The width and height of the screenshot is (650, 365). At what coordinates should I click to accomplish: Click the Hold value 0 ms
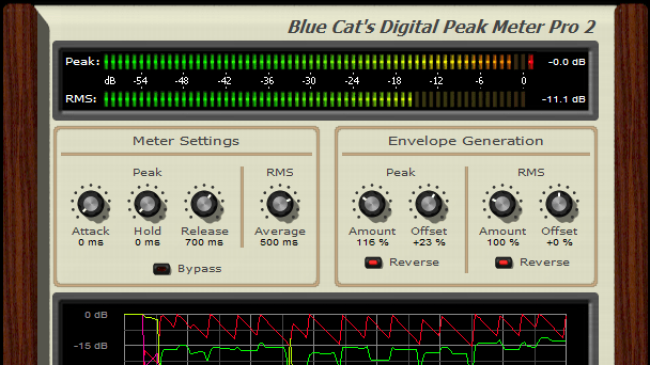(147, 242)
